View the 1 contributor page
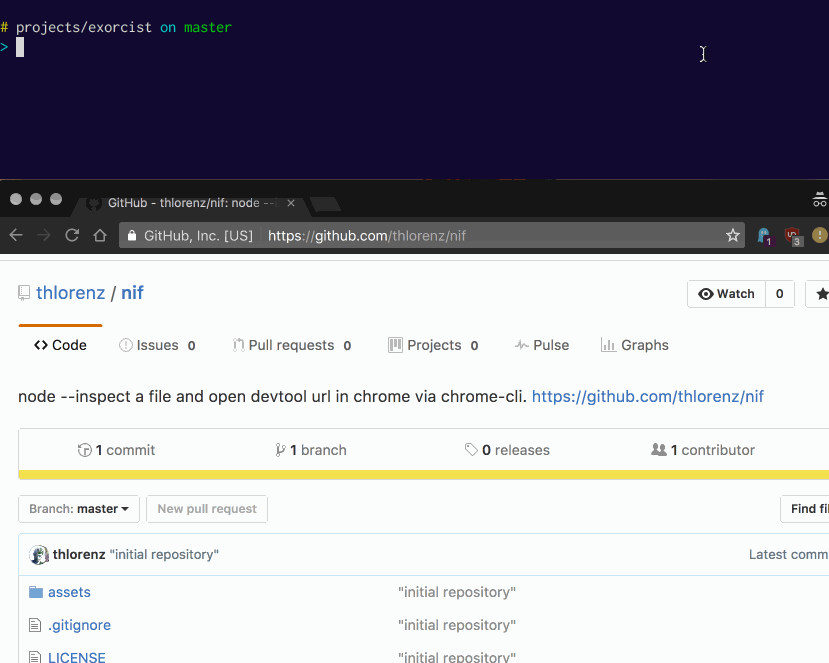 coord(703,450)
